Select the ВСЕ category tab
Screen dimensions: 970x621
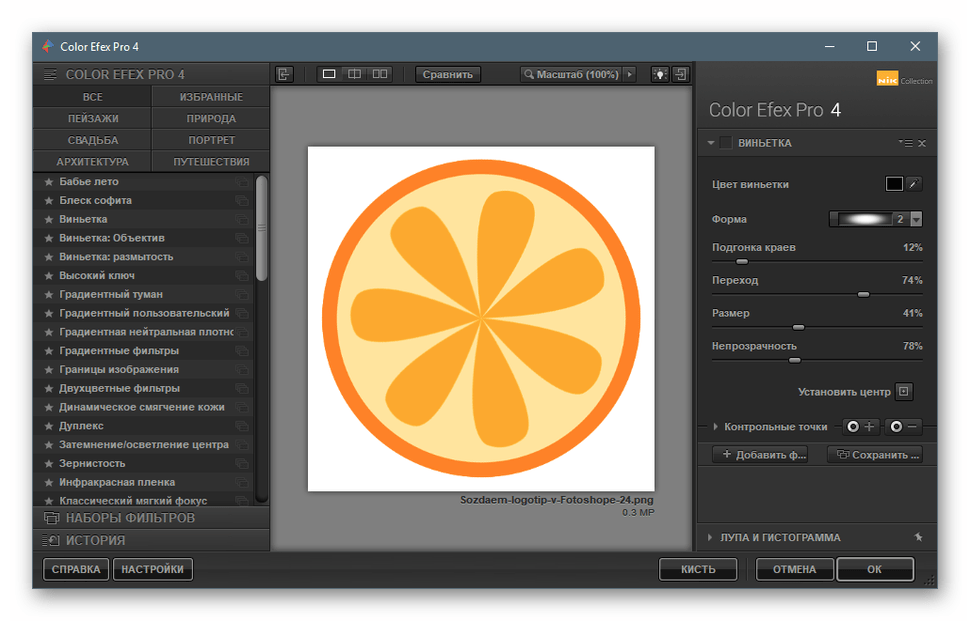click(92, 96)
